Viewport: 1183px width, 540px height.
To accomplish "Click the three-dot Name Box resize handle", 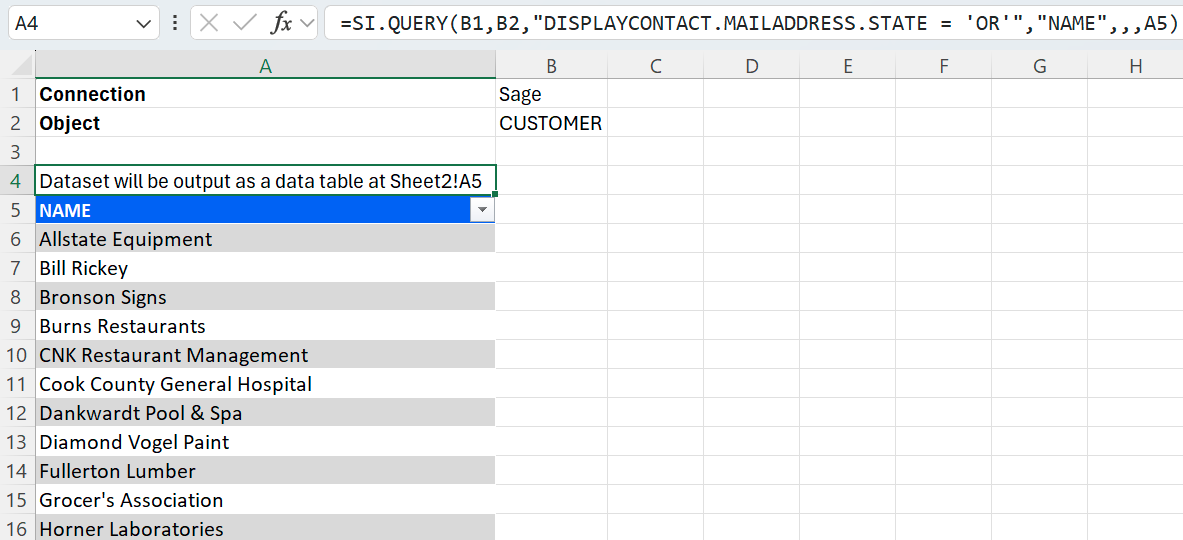I will click(x=176, y=23).
